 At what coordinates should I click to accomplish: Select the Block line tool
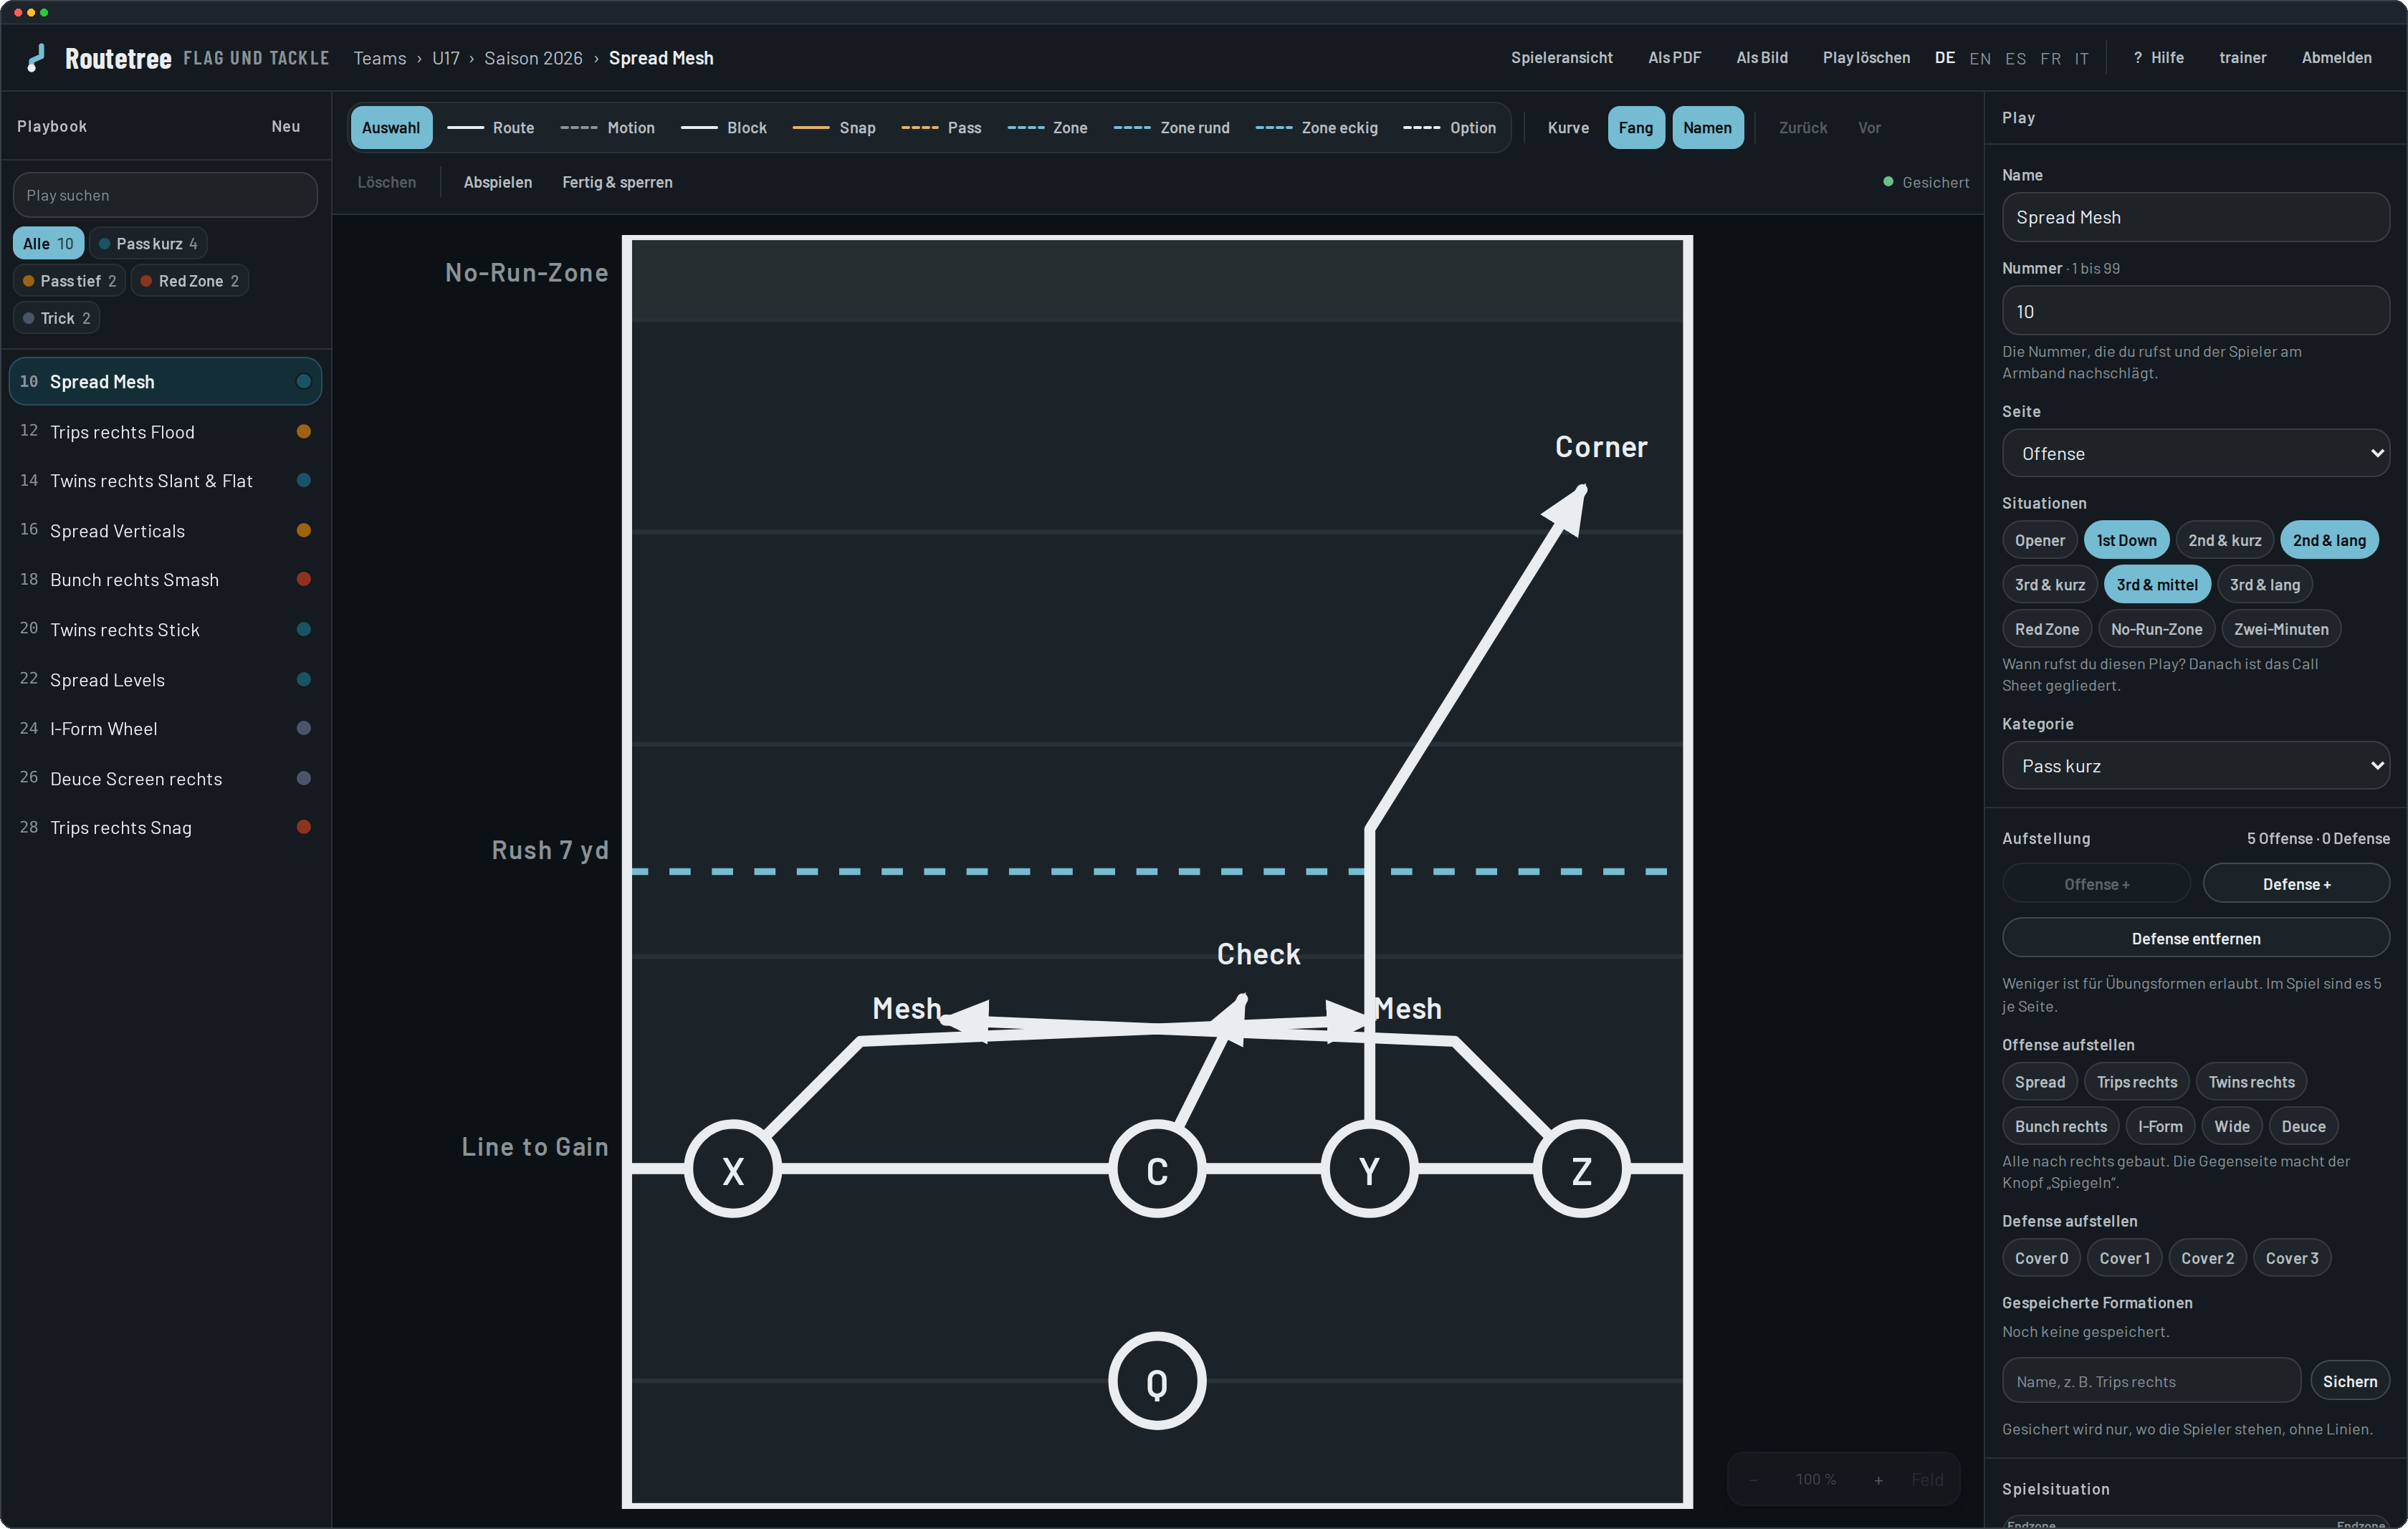point(723,128)
